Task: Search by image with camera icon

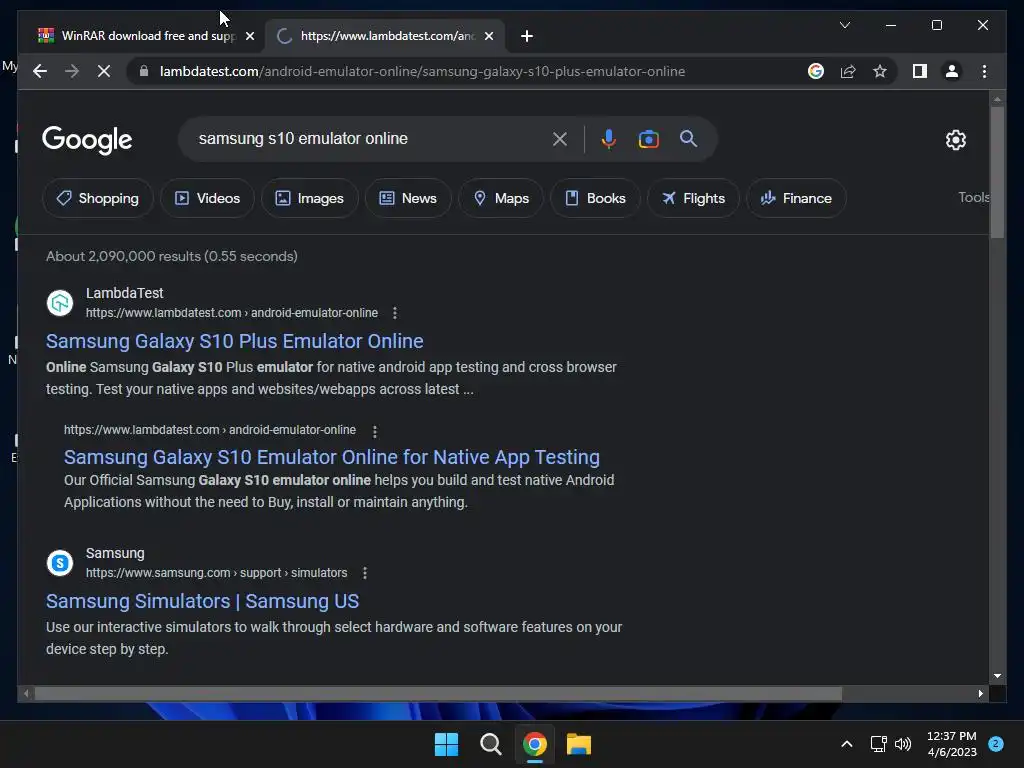Action: tap(648, 139)
